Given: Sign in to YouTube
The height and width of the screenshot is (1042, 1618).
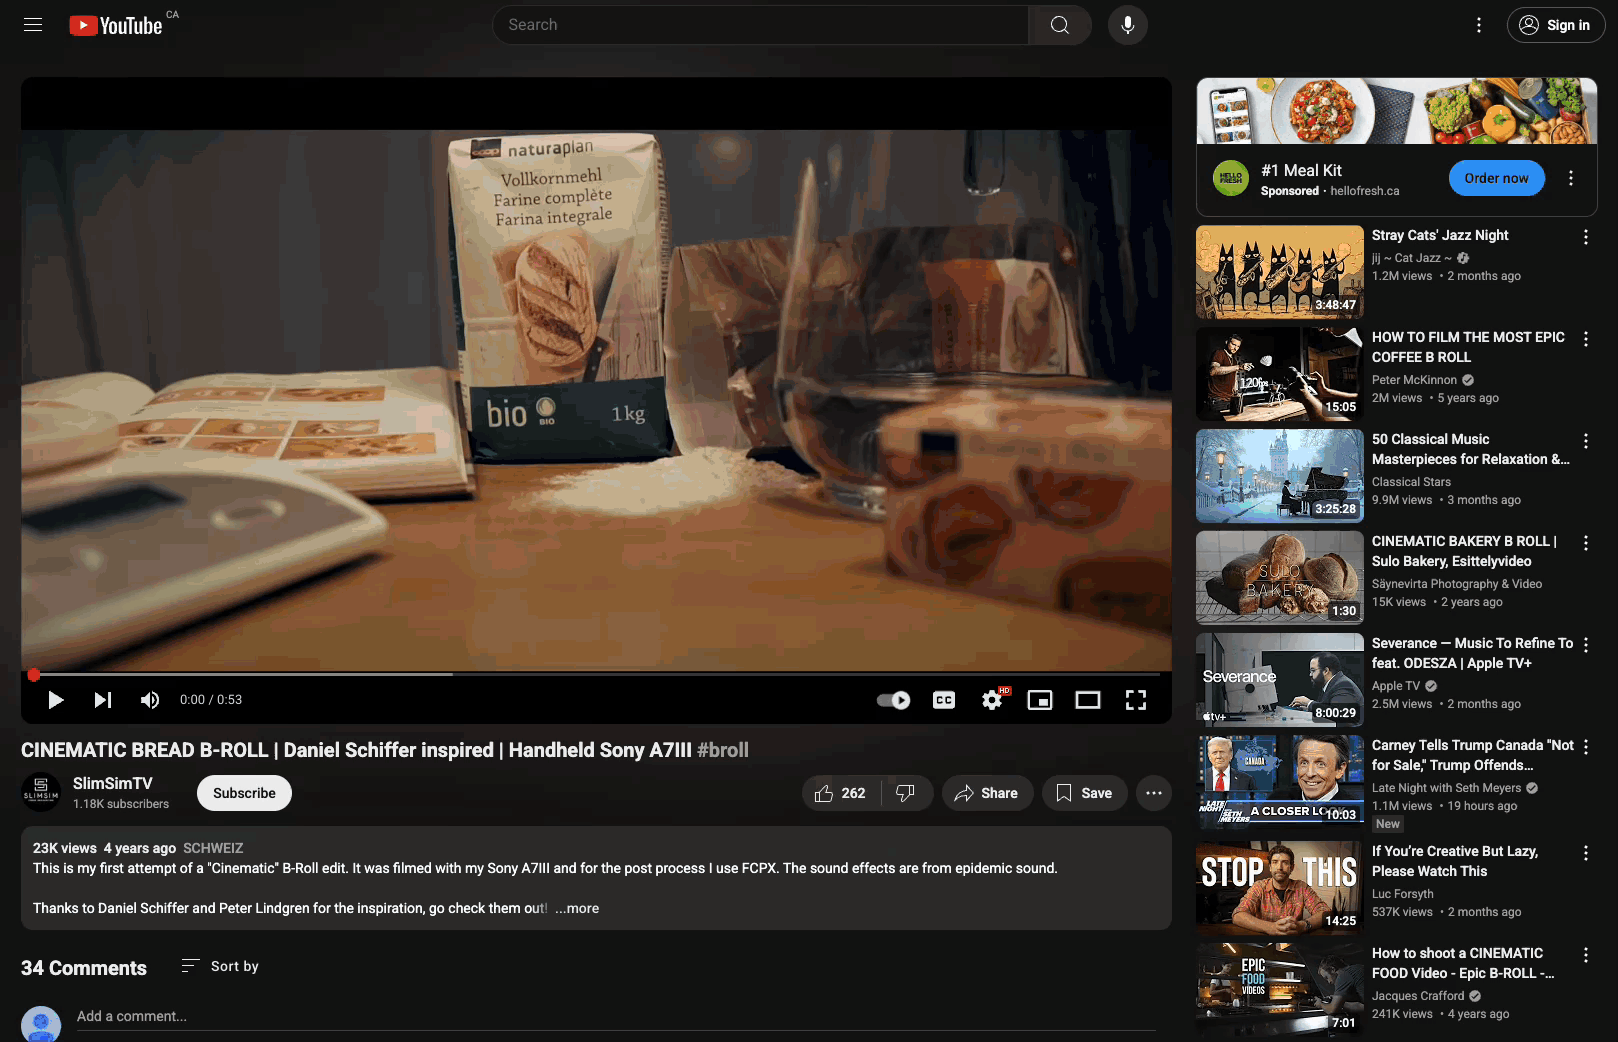Looking at the screenshot, I should 1555,25.
